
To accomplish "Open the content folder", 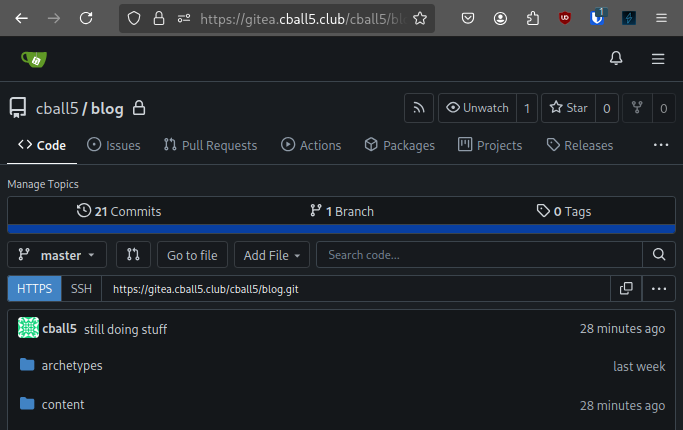I will 63,404.
